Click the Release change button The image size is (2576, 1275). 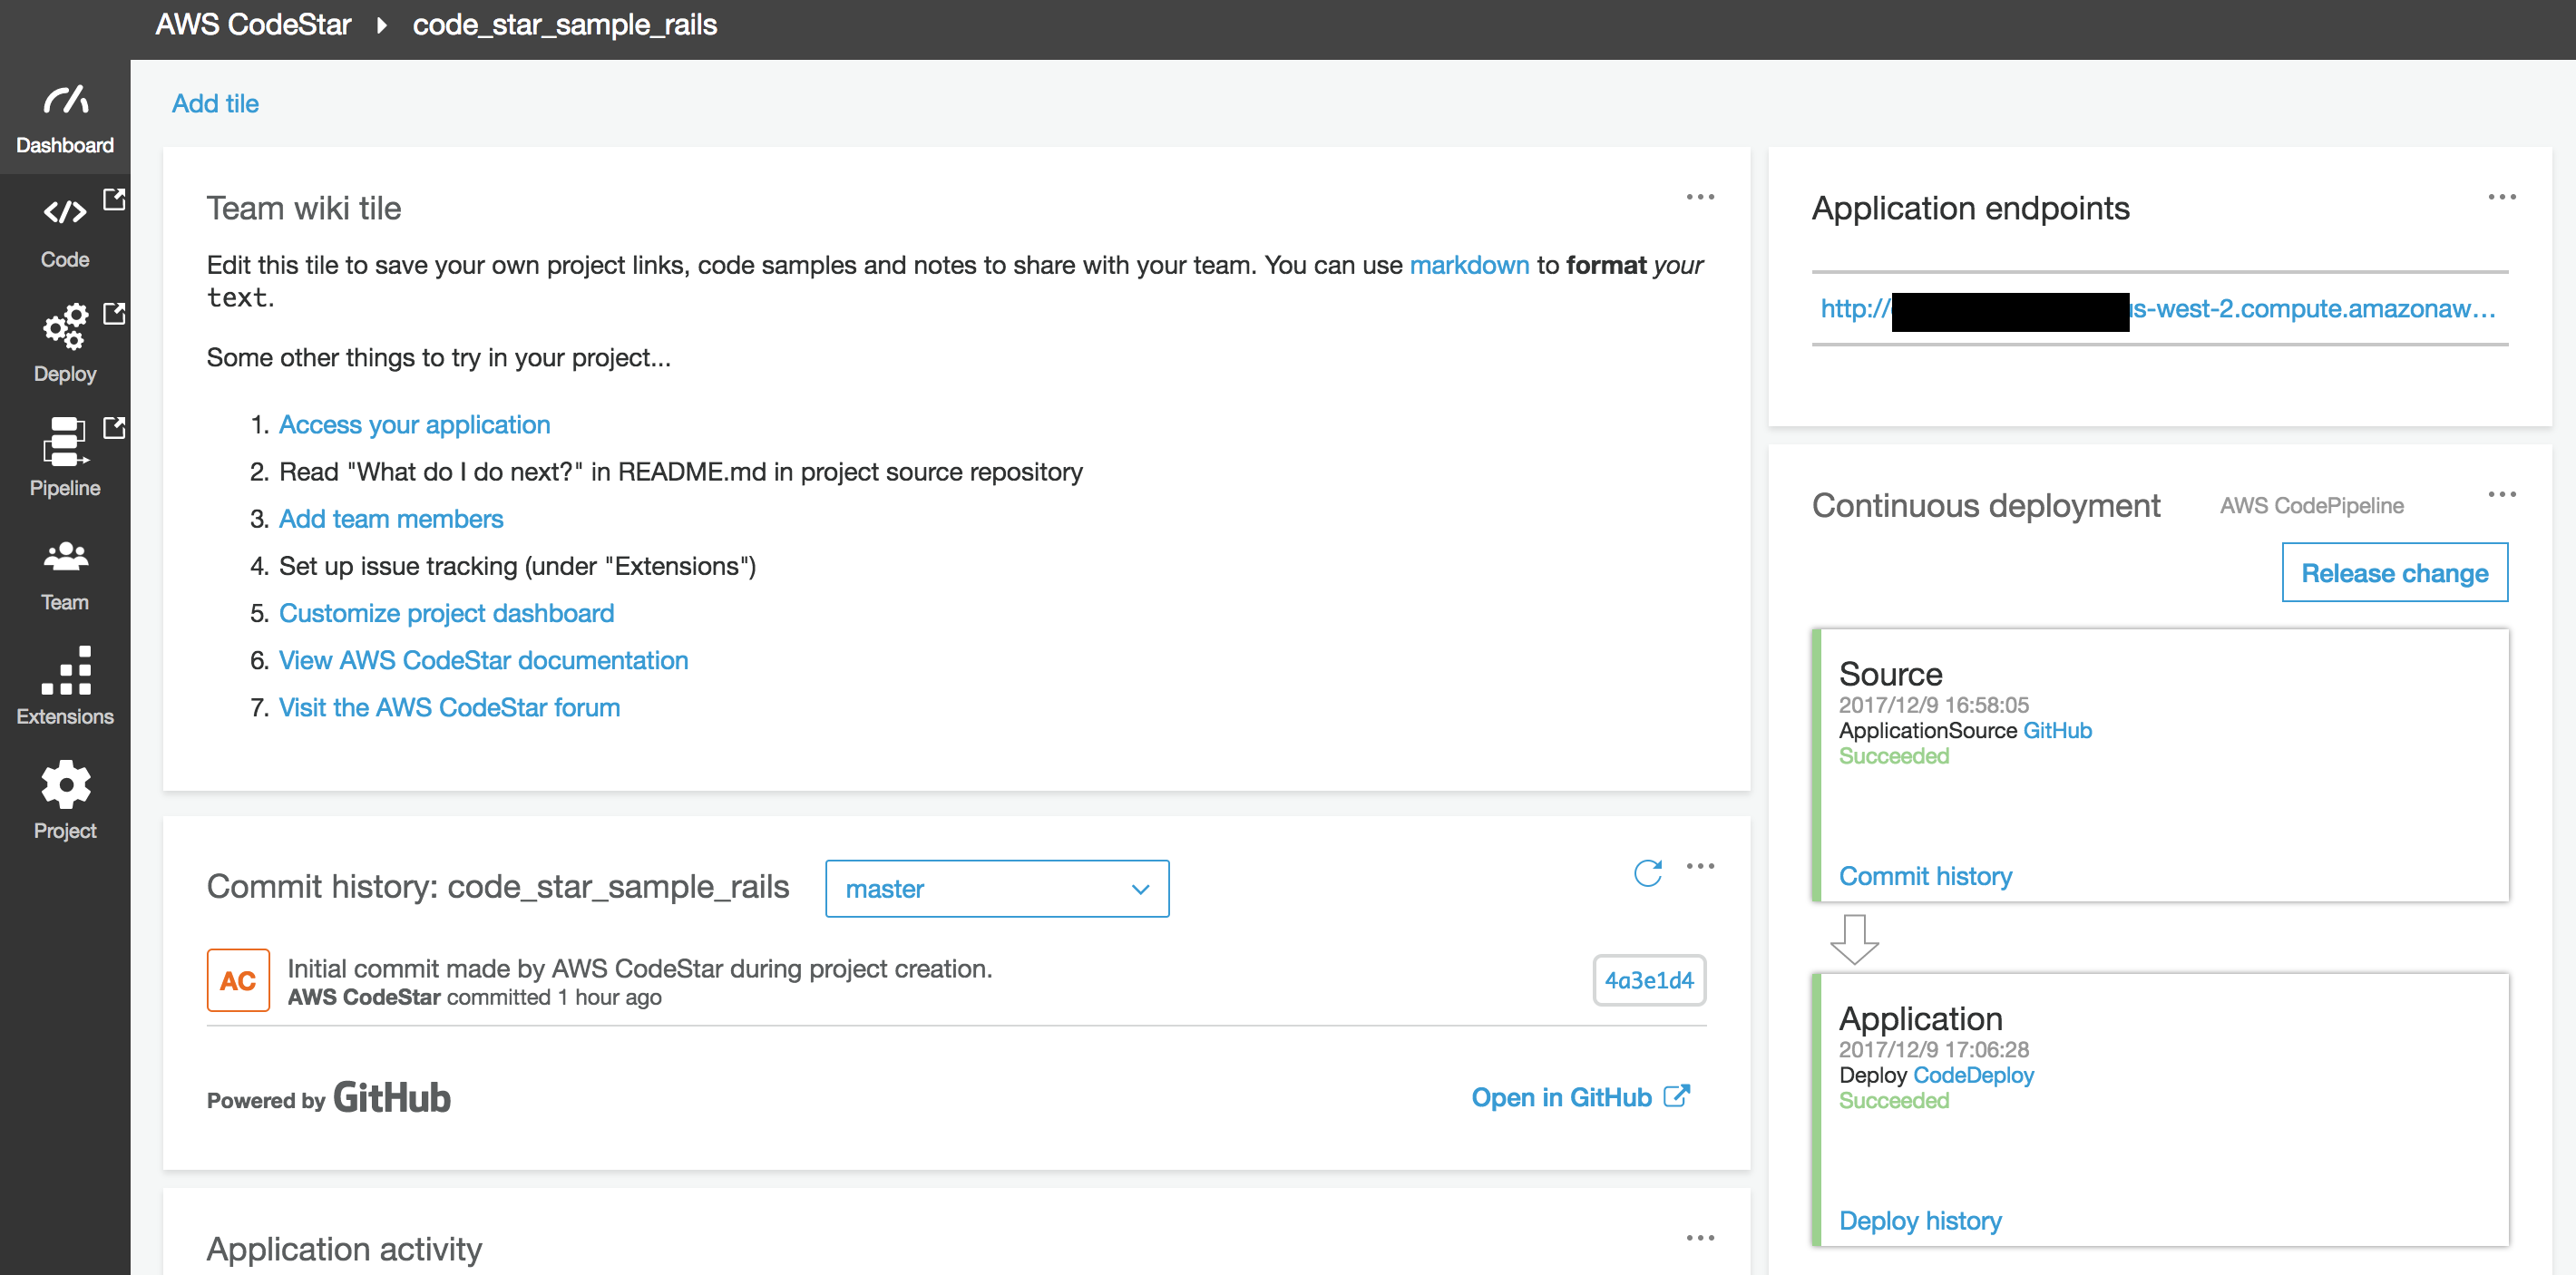(2395, 572)
